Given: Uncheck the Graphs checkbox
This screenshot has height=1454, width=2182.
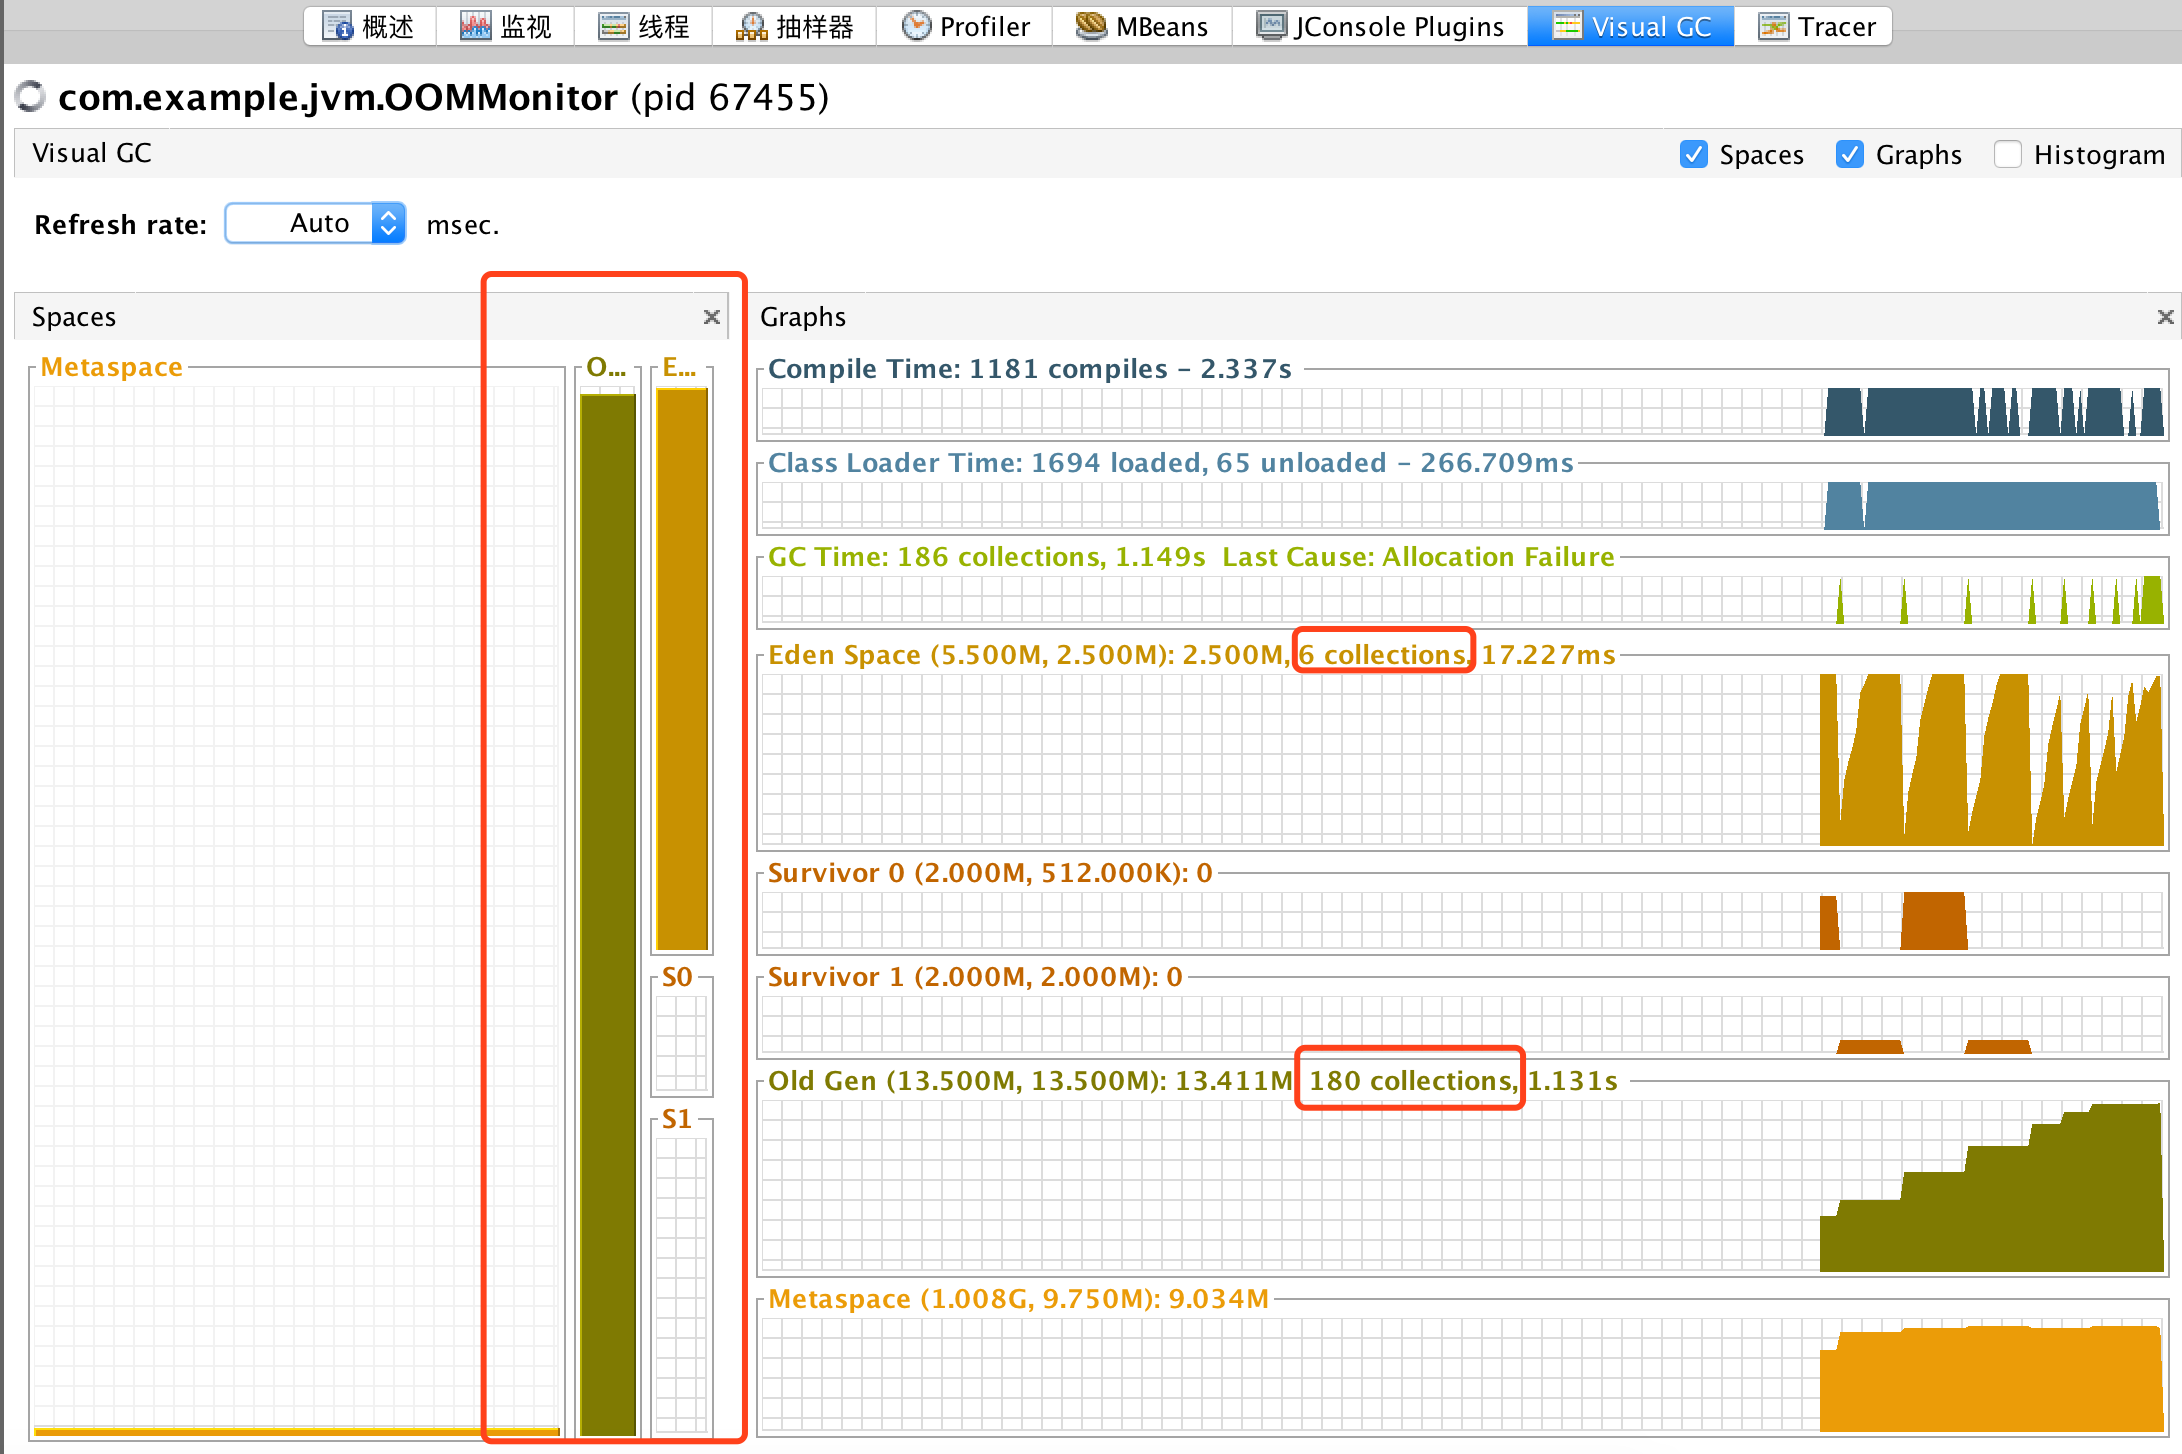Looking at the screenshot, I should tap(1849, 154).
